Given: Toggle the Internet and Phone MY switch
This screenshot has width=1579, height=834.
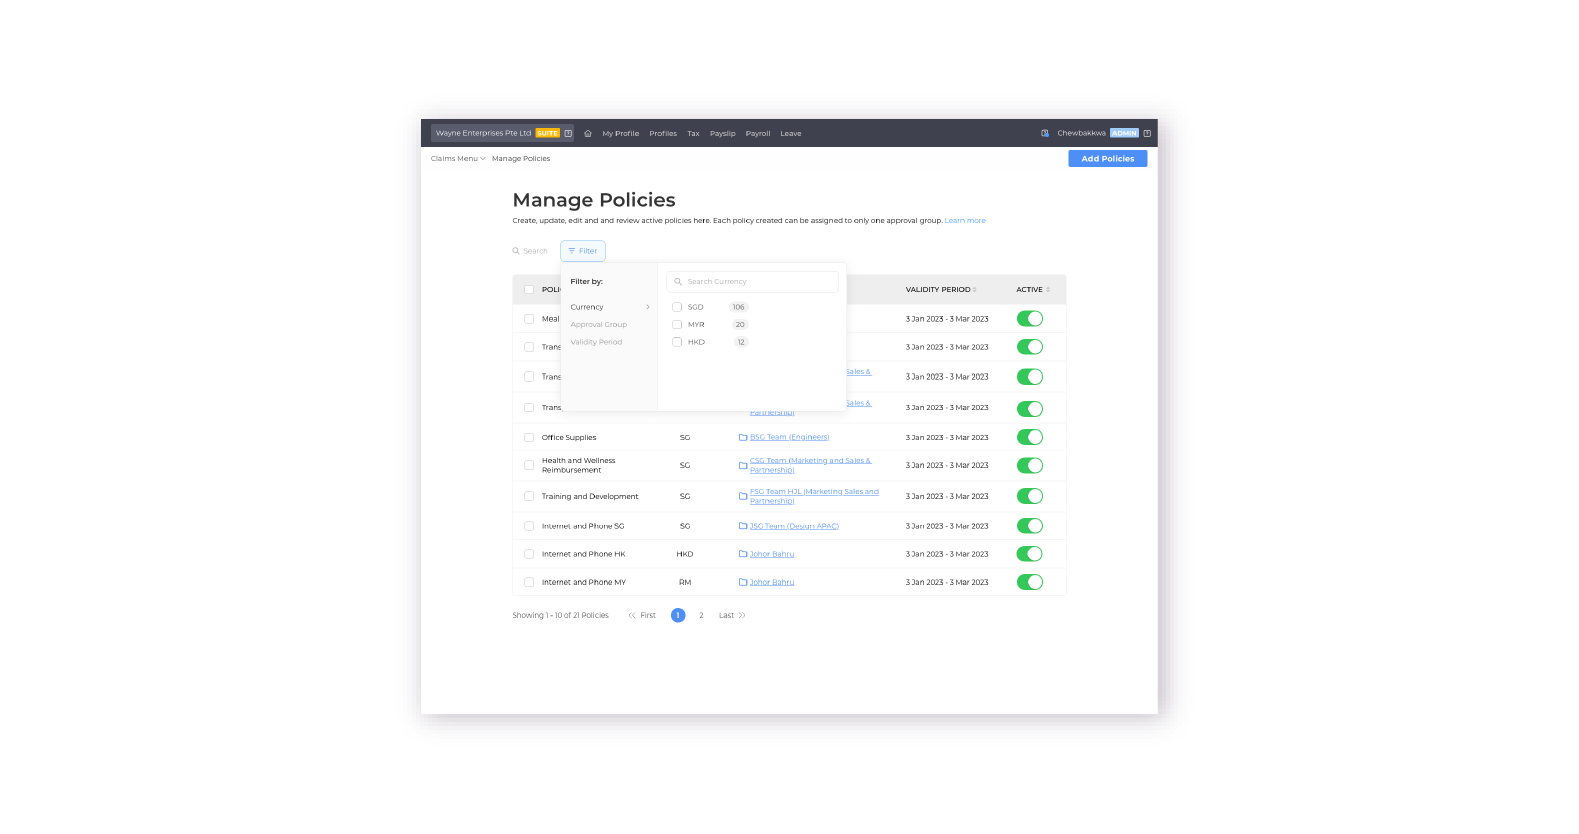Looking at the screenshot, I should click(1030, 582).
